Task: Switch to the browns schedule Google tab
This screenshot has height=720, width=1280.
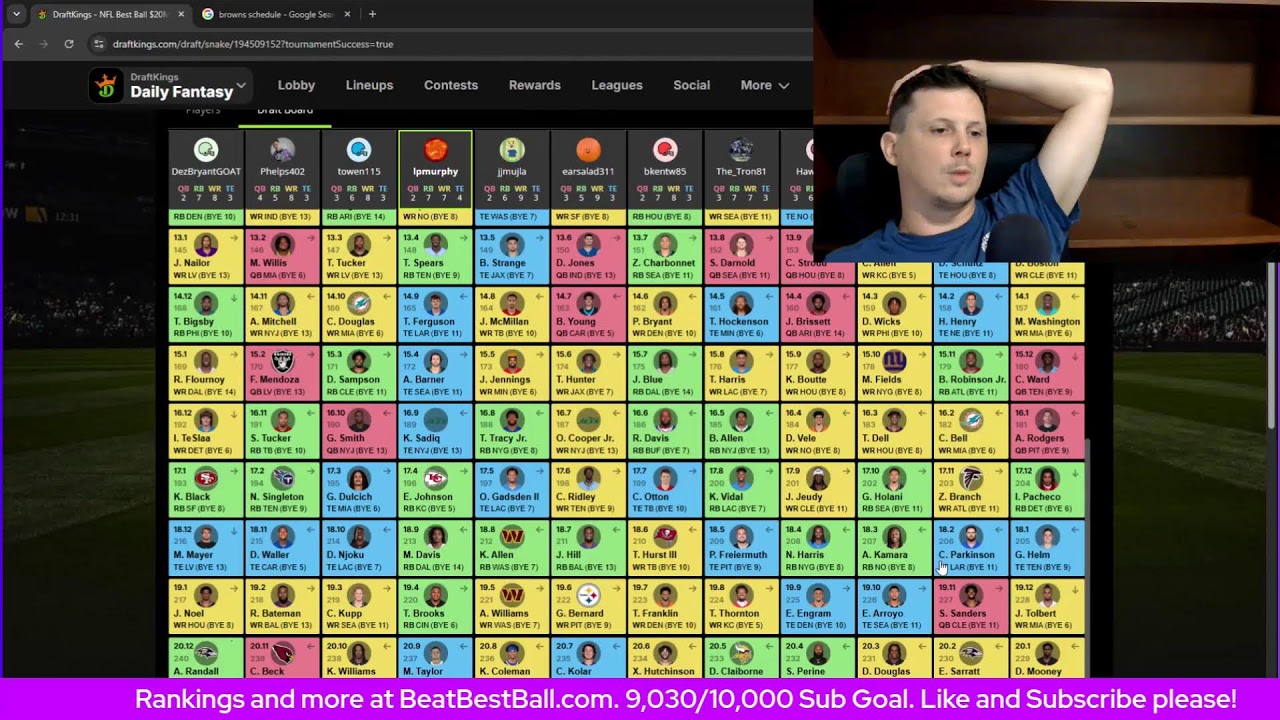Action: 277,14
